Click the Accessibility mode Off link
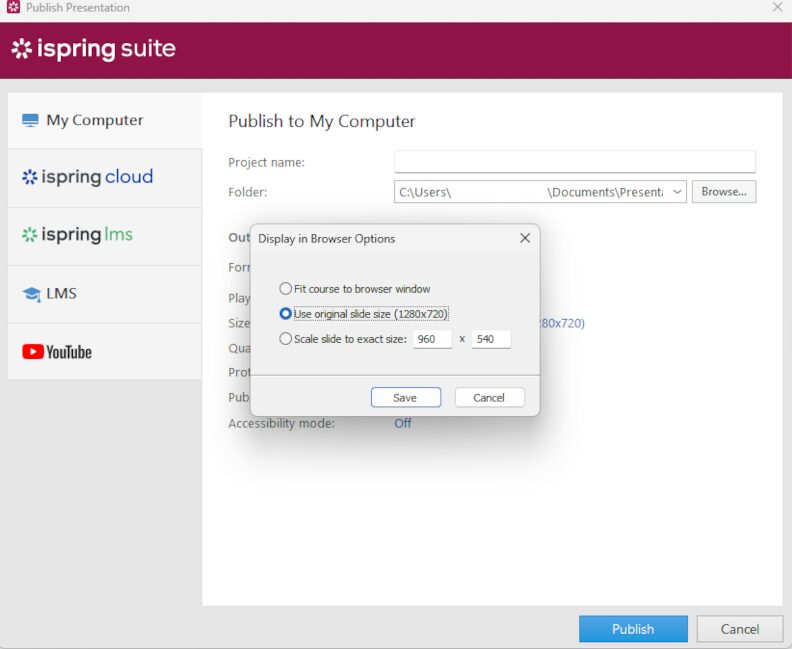Image resolution: width=792 pixels, height=649 pixels. click(x=403, y=423)
